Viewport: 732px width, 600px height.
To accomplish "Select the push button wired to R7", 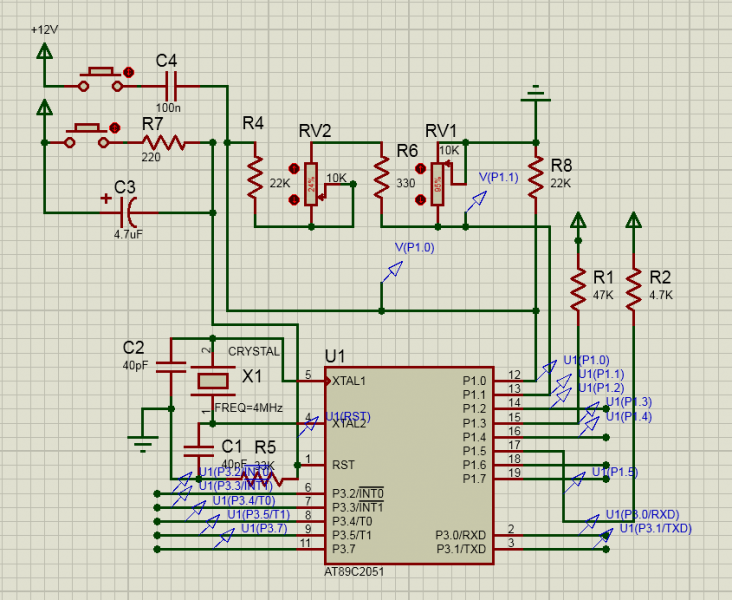I will click(87, 136).
